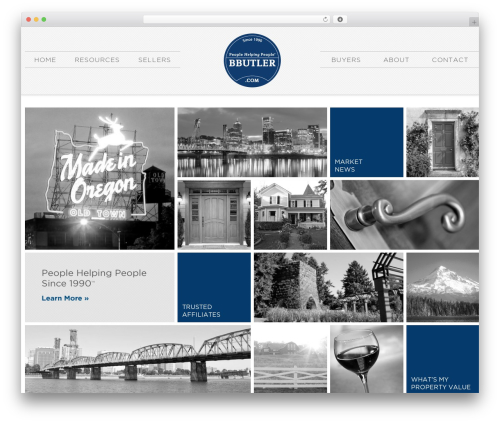Viewport: 500px width, 423px height.
Task: Open the HOME menu item
Action: click(45, 60)
